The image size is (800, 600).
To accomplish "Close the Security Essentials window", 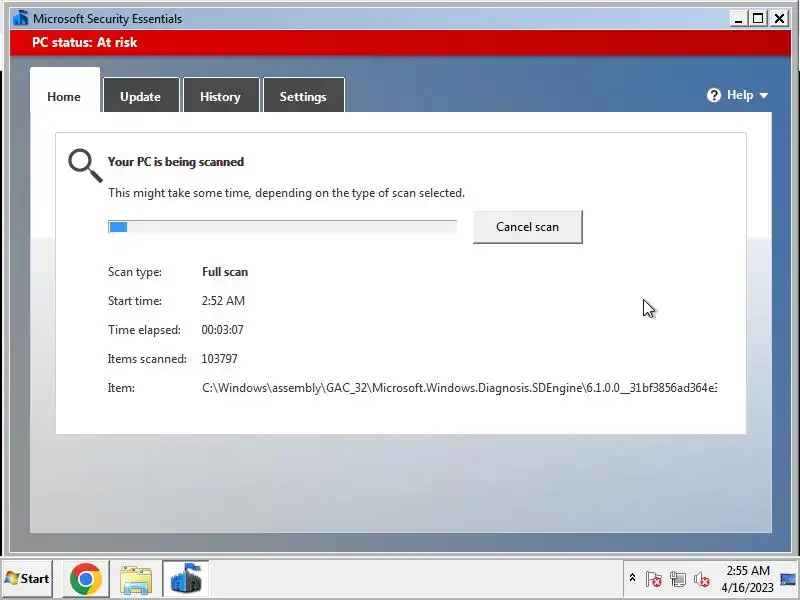I will click(x=779, y=19).
